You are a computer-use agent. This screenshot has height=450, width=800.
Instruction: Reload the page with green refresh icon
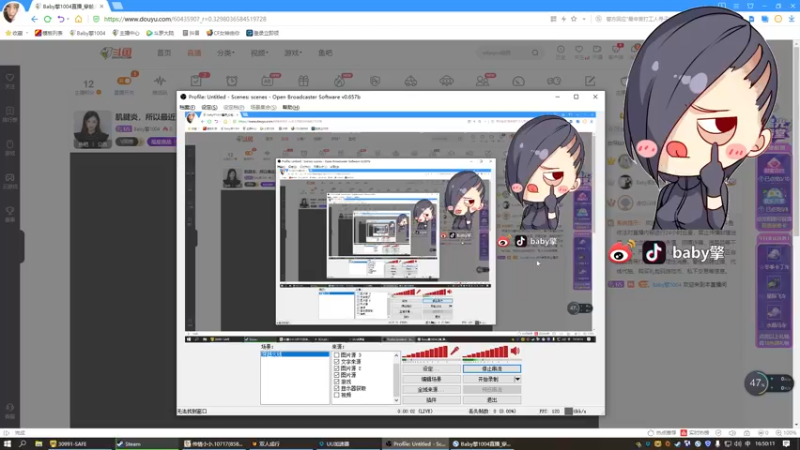coord(47,19)
